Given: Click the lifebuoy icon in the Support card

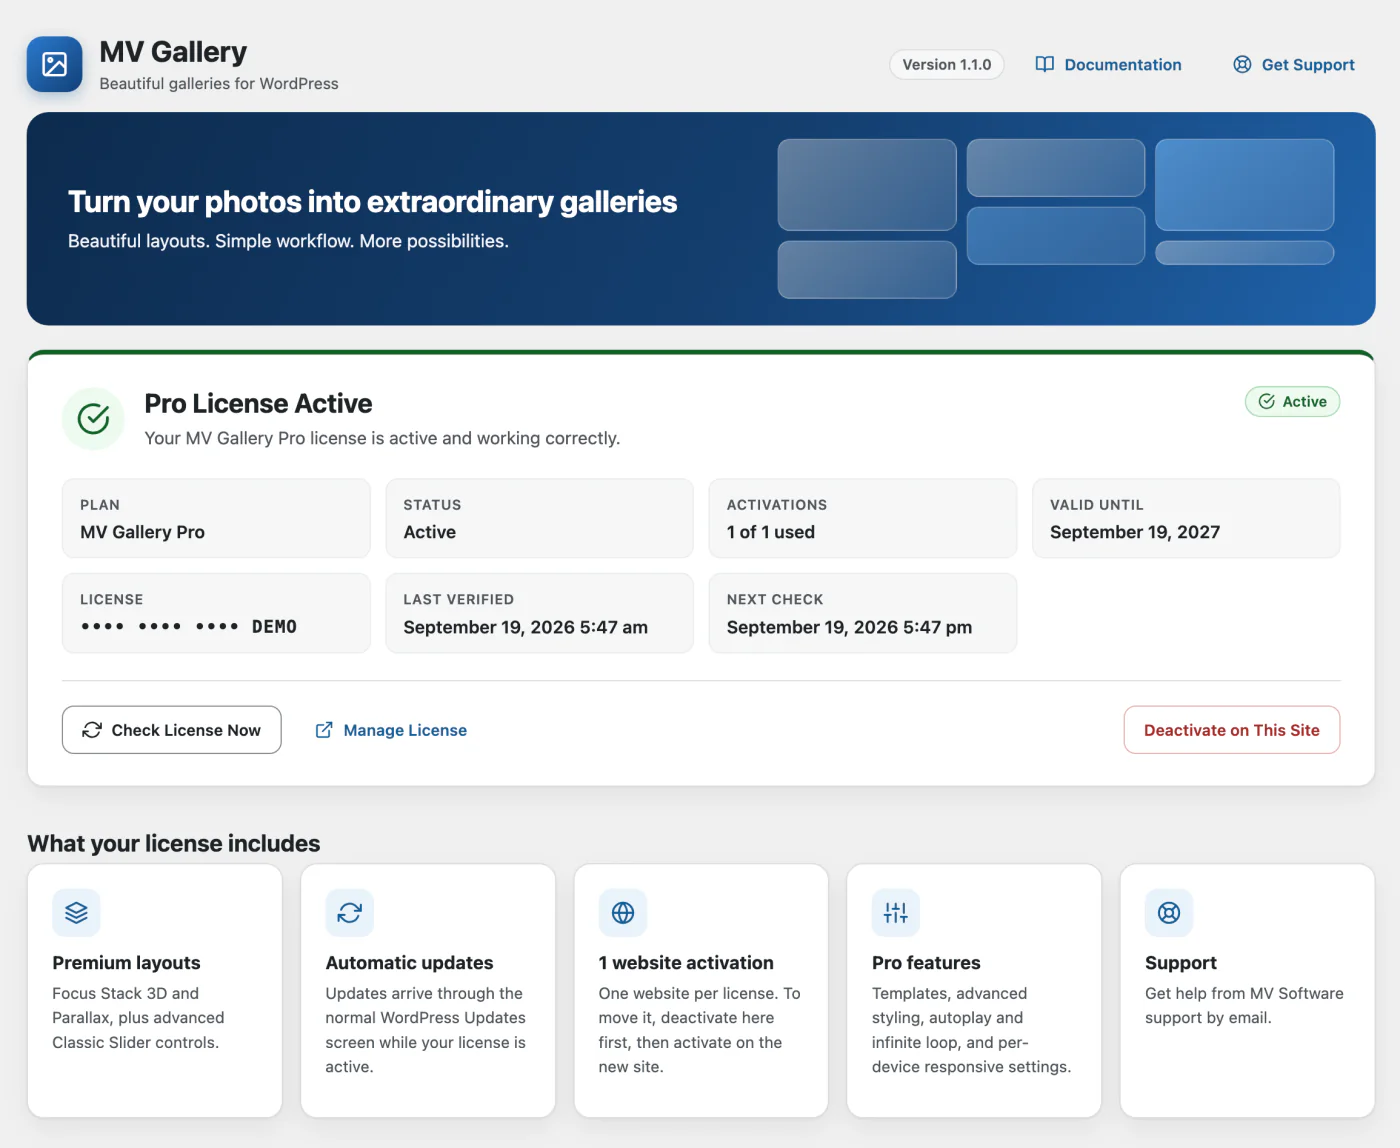Looking at the screenshot, I should pyautogui.click(x=1169, y=913).
